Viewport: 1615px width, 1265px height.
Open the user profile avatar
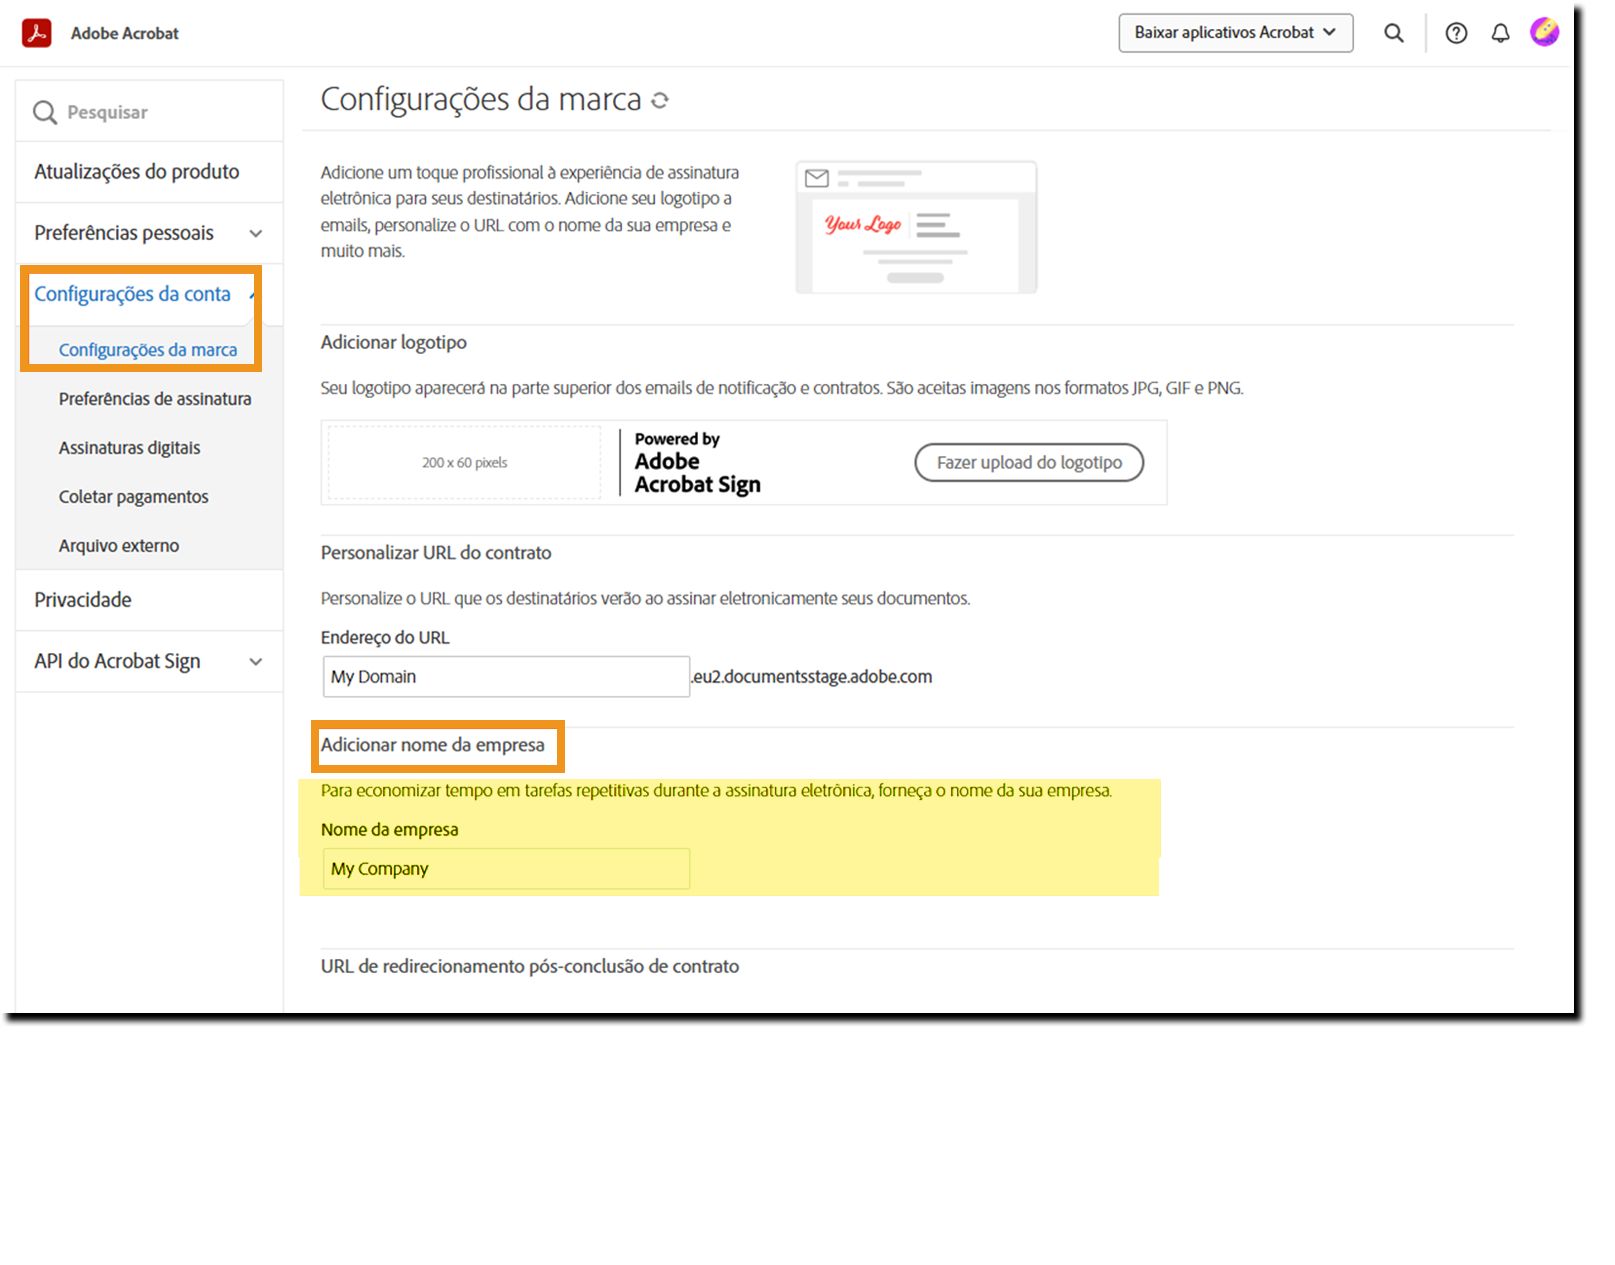coord(1544,32)
